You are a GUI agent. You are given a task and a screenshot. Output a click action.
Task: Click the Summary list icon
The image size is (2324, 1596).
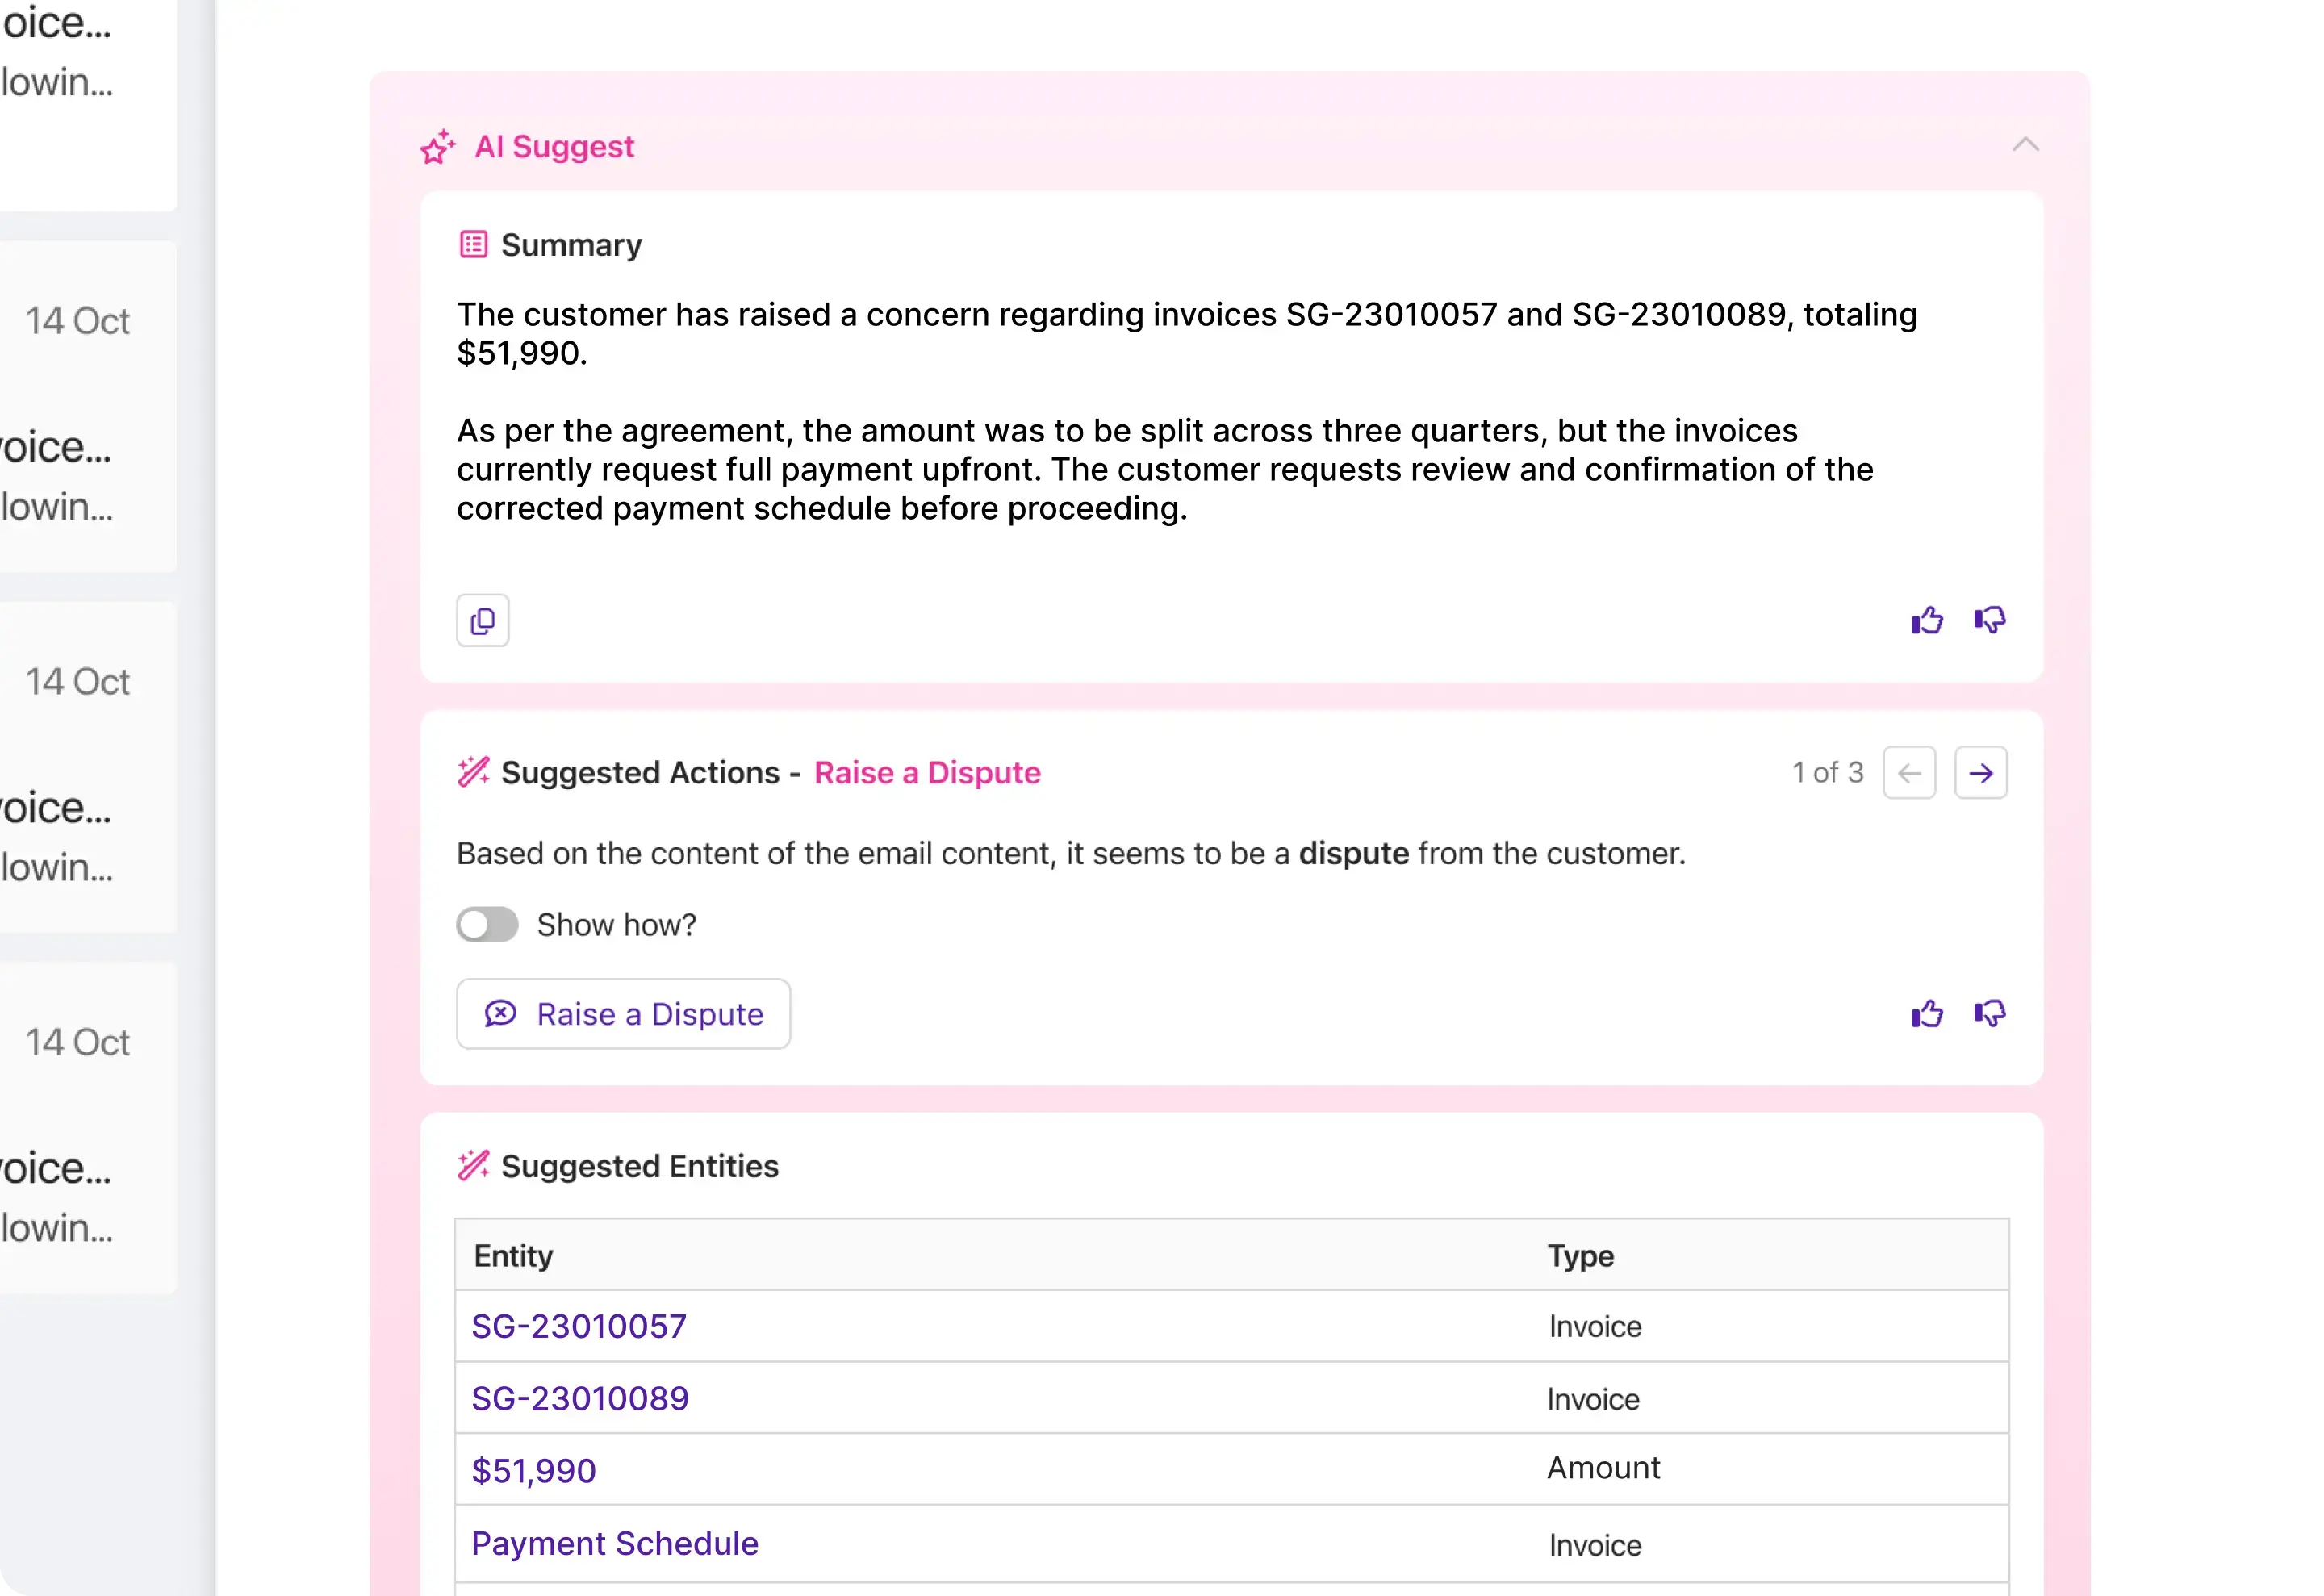473,245
